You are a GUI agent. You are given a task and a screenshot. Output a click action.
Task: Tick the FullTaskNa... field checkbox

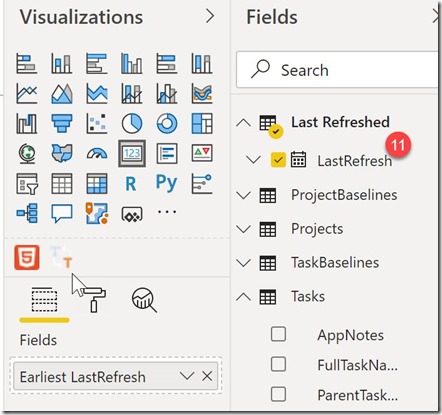click(278, 364)
